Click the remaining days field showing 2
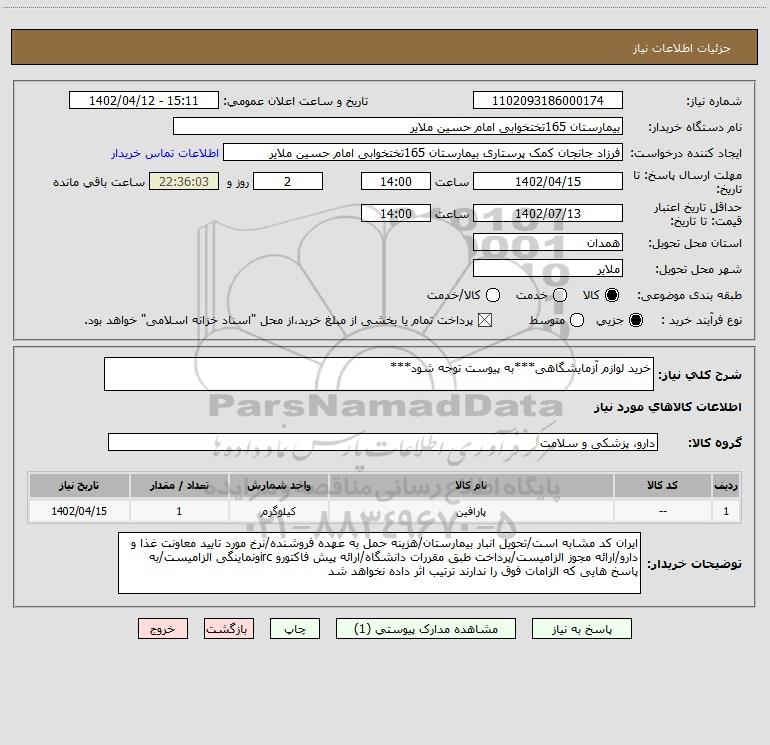Viewport: 770px width, 745px height. point(288,181)
